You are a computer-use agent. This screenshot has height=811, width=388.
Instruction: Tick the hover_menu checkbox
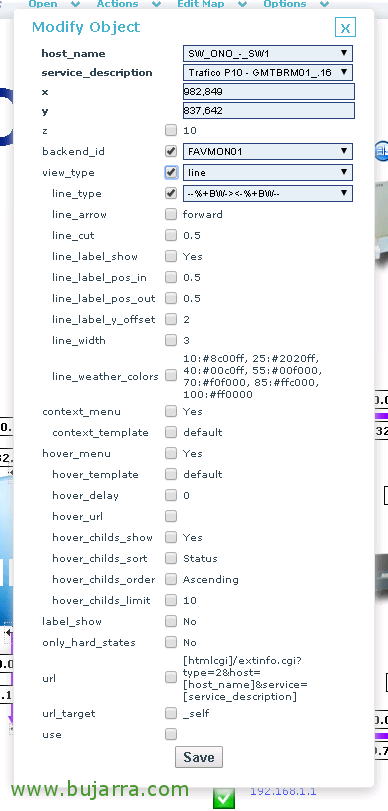(171, 453)
